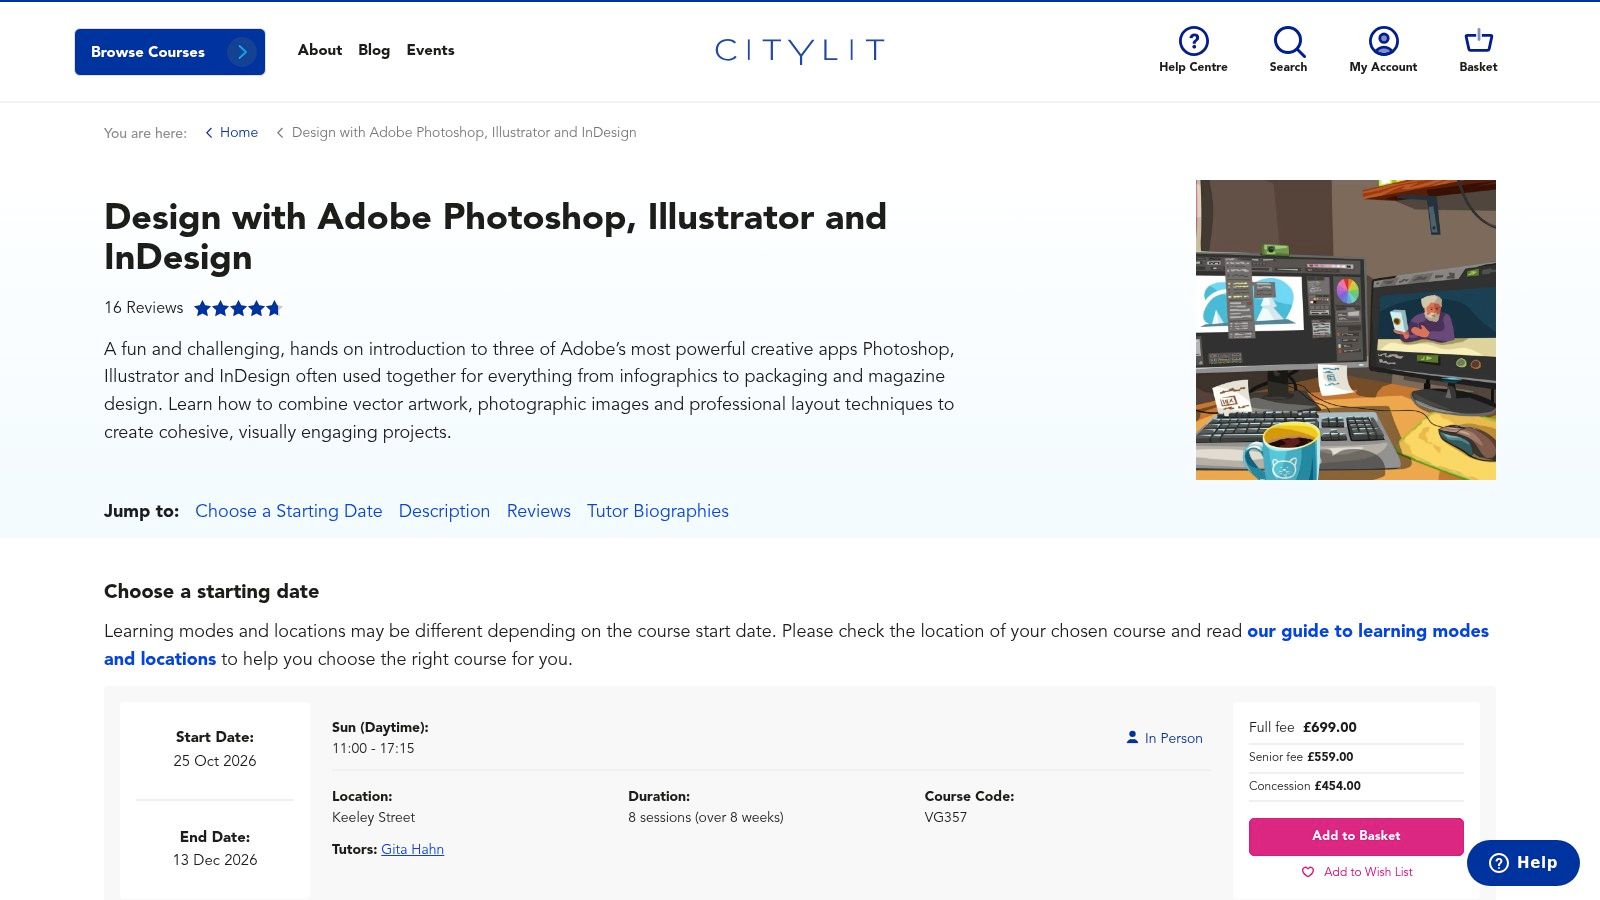The height and width of the screenshot is (900, 1600).
Task: Jump to Tutor Biographies section
Action: 658,511
